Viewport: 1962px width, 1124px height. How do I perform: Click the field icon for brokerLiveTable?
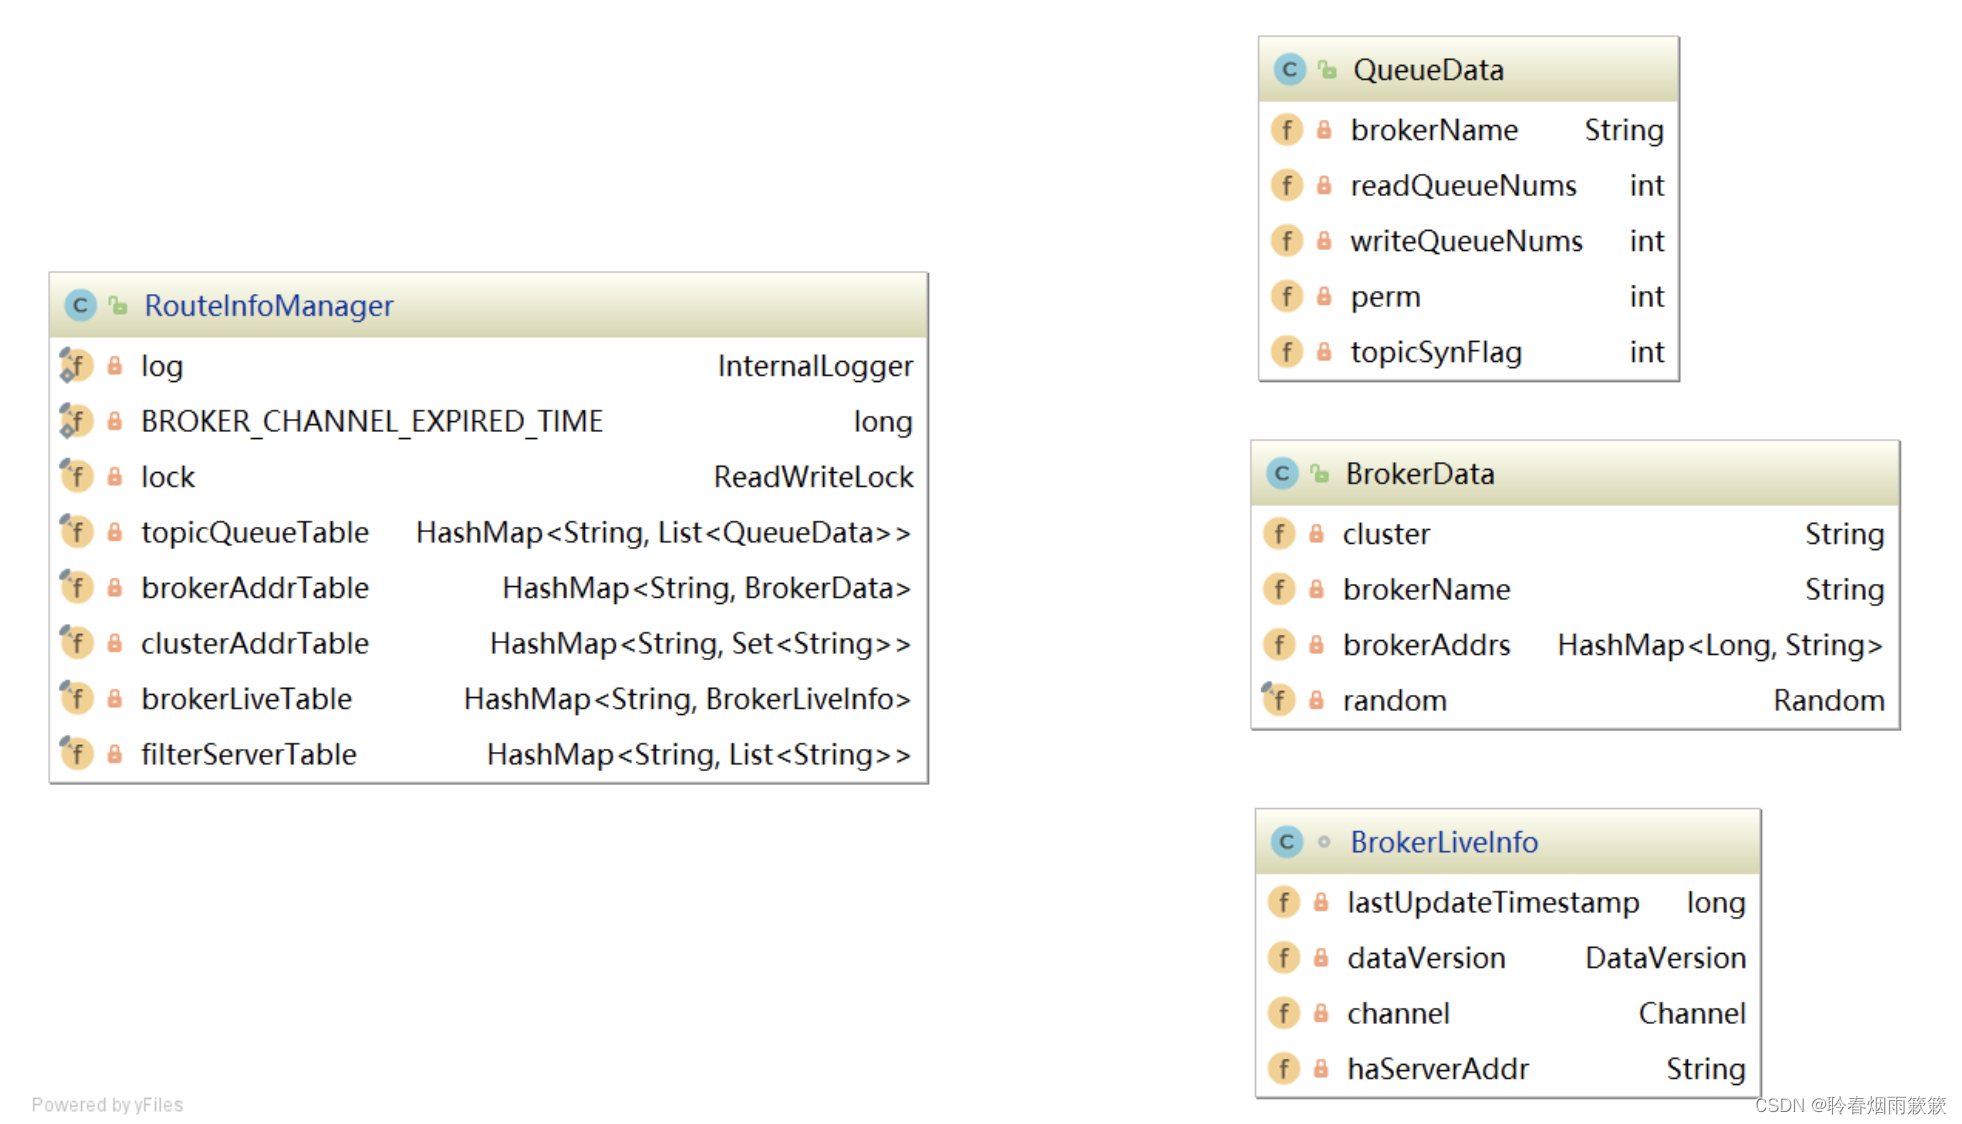click(x=78, y=698)
